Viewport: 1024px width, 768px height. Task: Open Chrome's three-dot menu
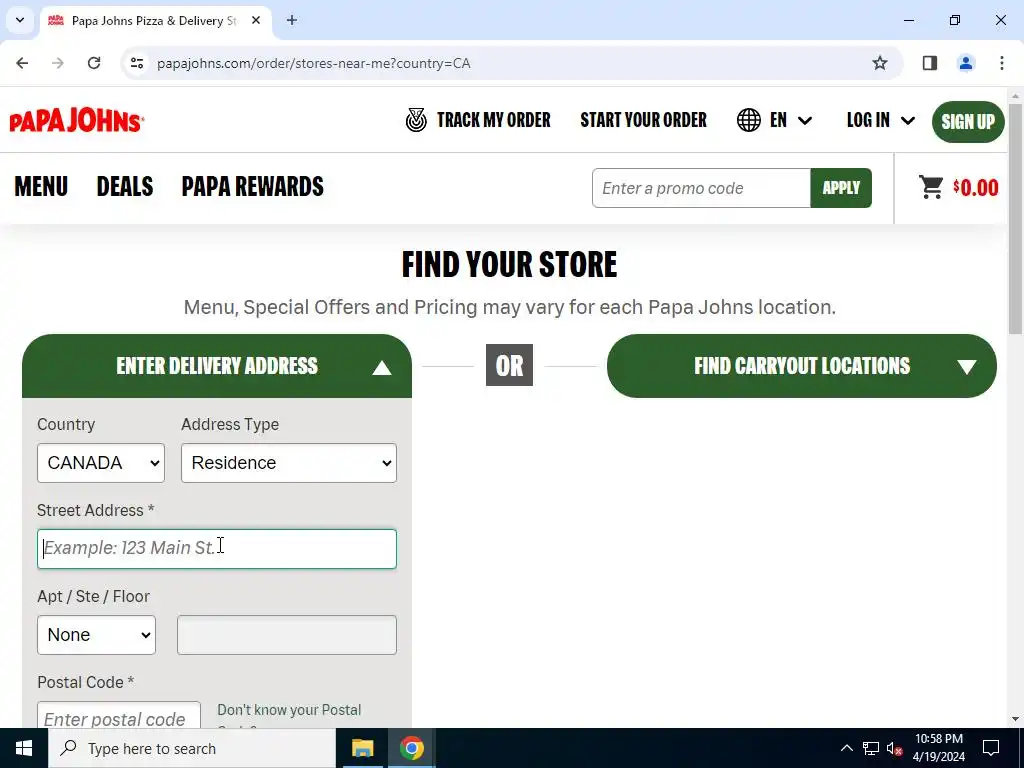point(1002,63)
